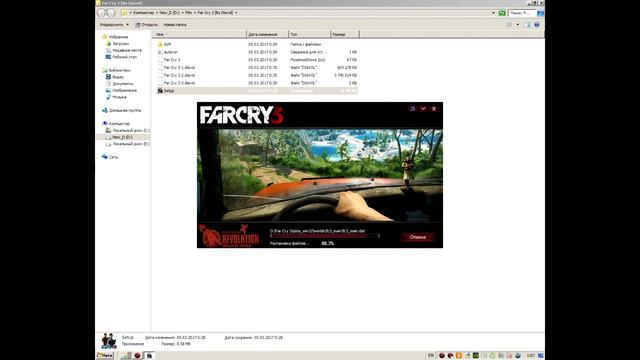Click the EN language indicator
Viewport: 640px width, 360px height.
[431, 356]
